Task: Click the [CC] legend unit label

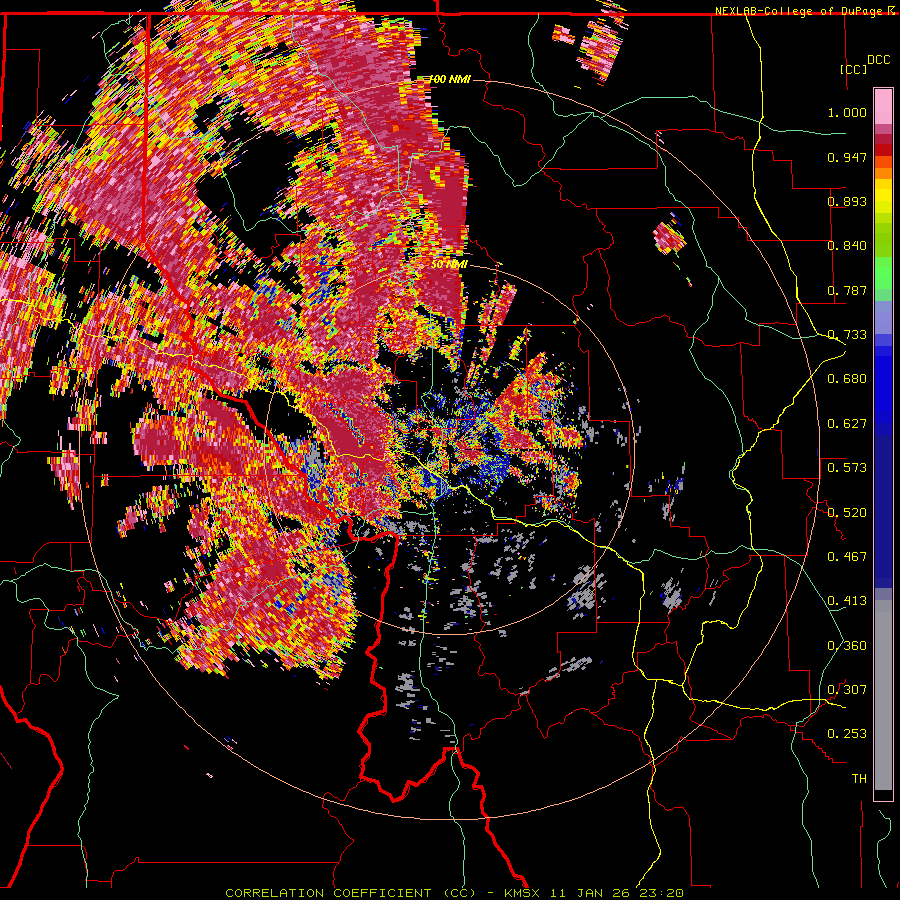Action: (854, 69)
